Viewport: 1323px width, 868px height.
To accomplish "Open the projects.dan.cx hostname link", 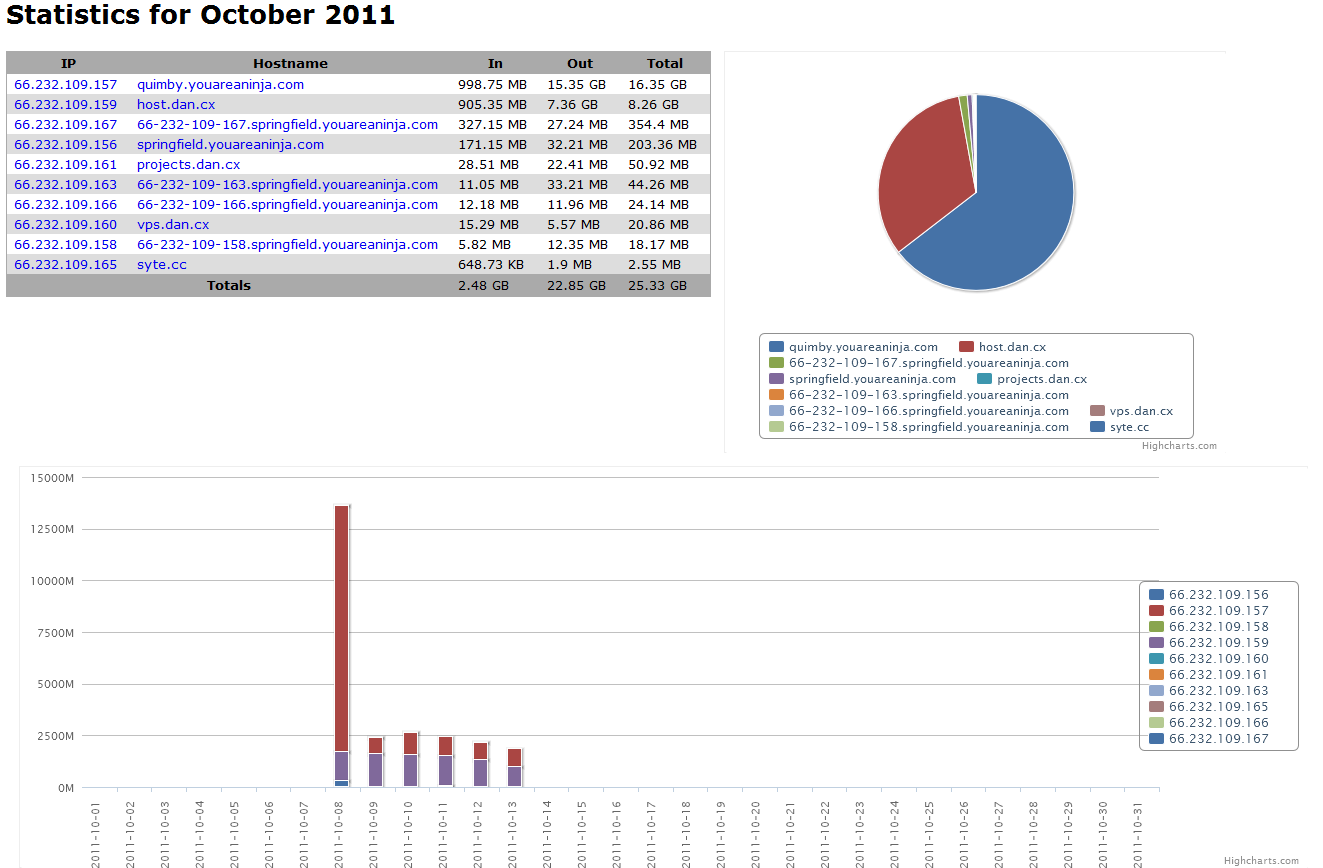I will (188, 164).
